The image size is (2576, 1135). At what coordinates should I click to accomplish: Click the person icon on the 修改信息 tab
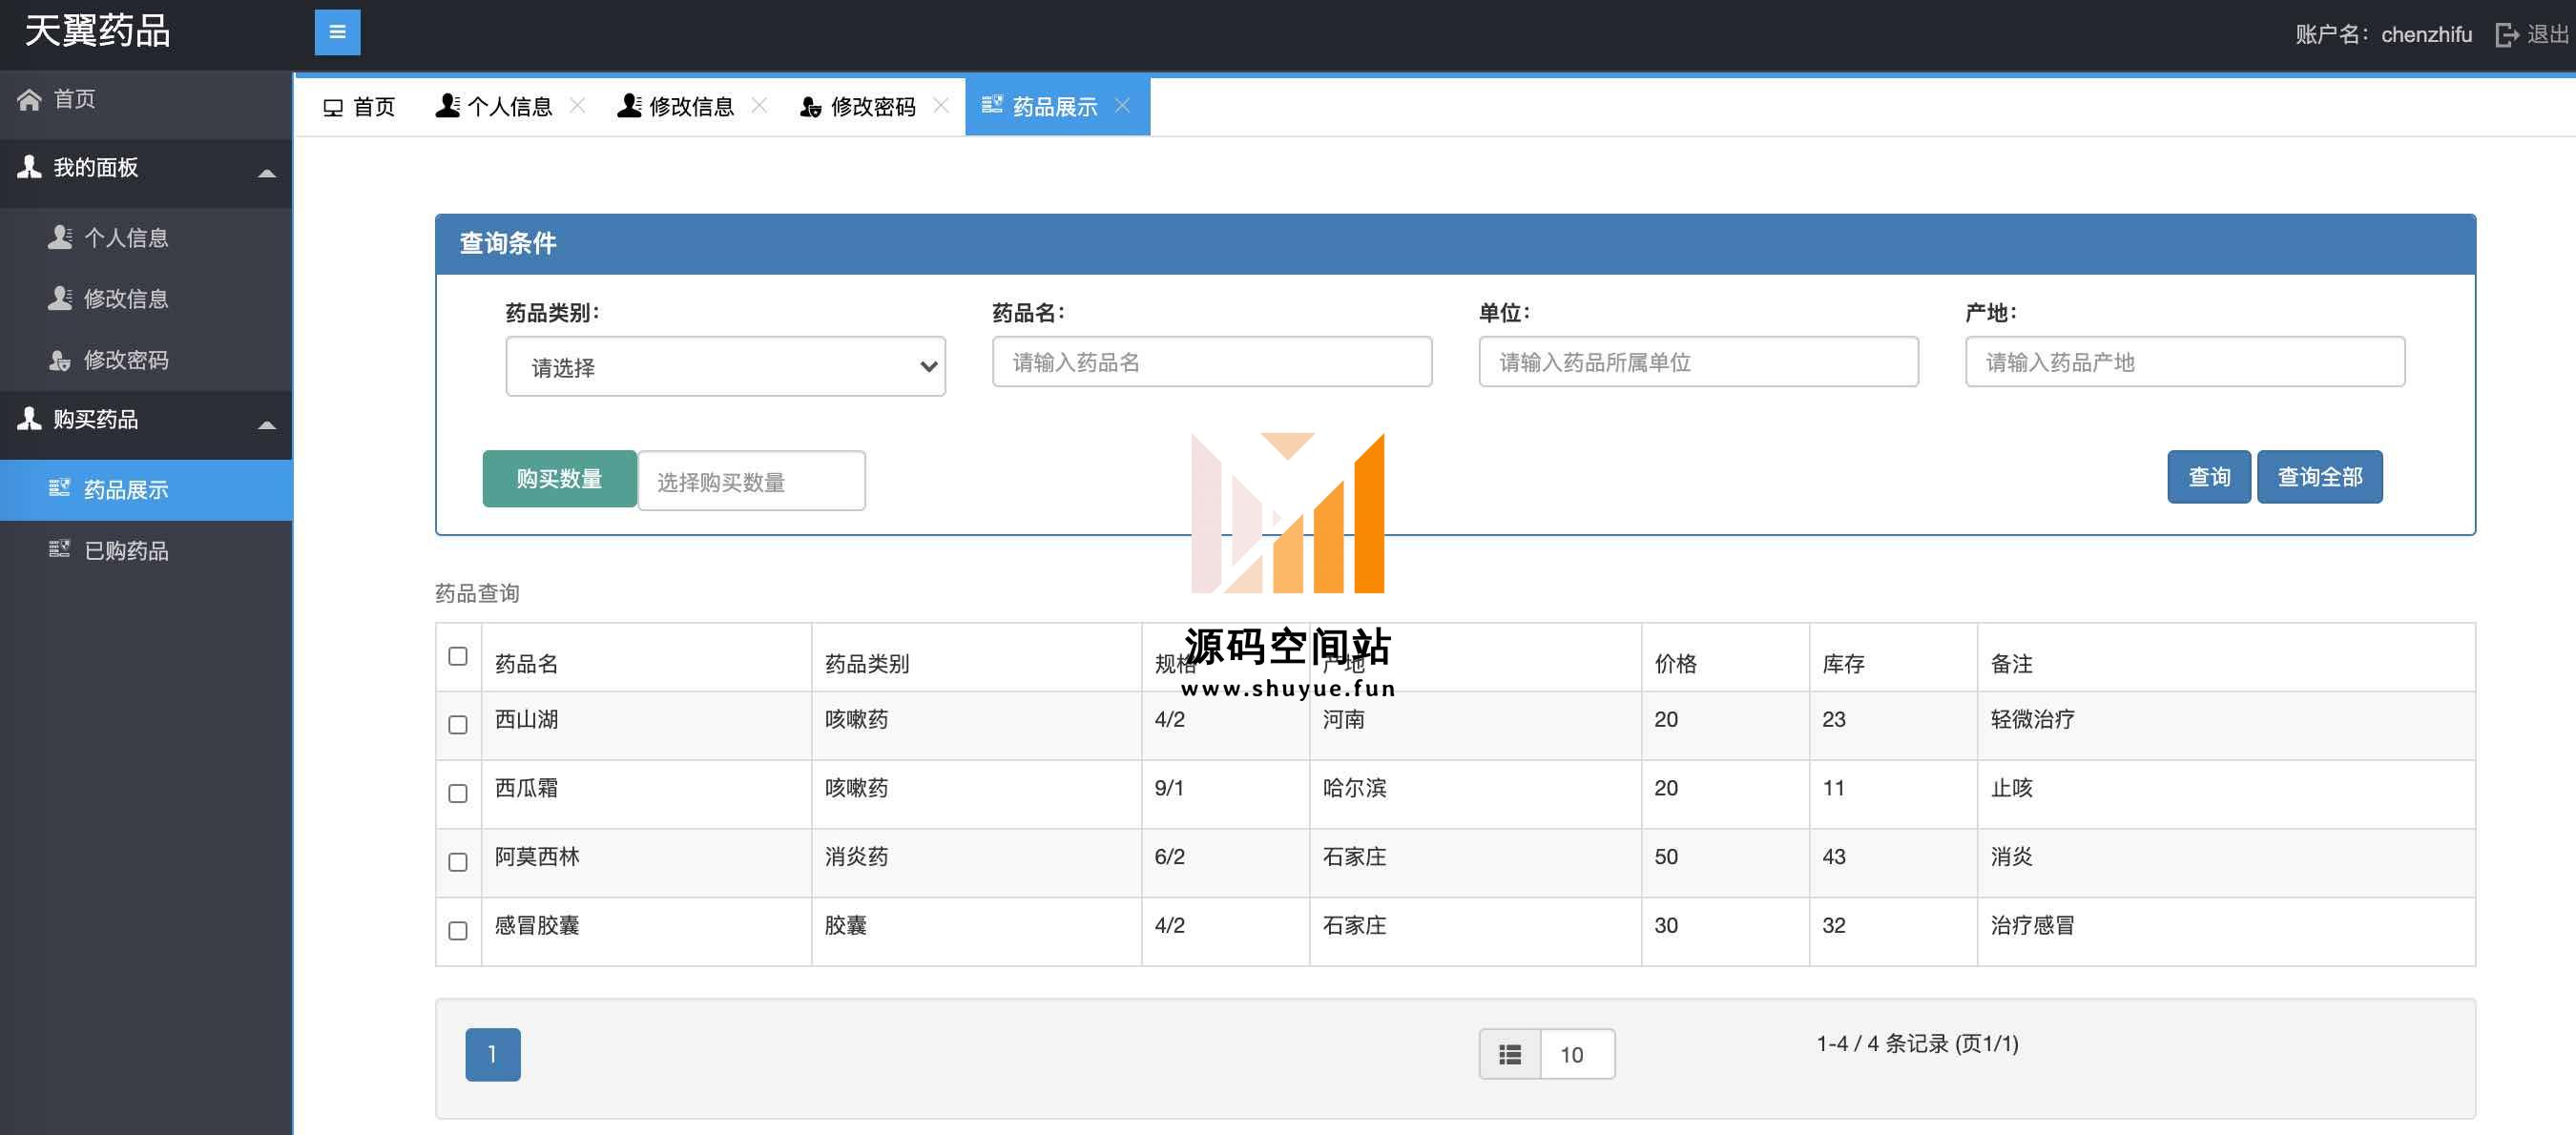coord(630,105)
